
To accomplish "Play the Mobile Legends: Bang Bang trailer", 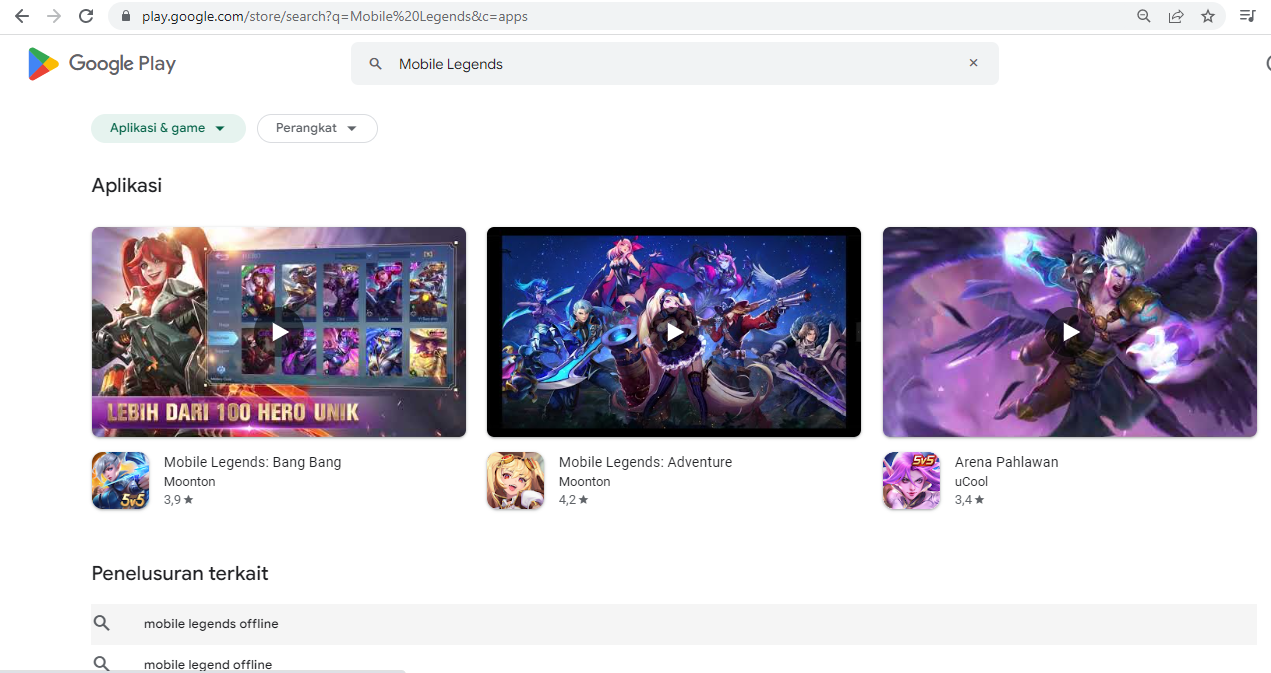I will pos(279,332).
